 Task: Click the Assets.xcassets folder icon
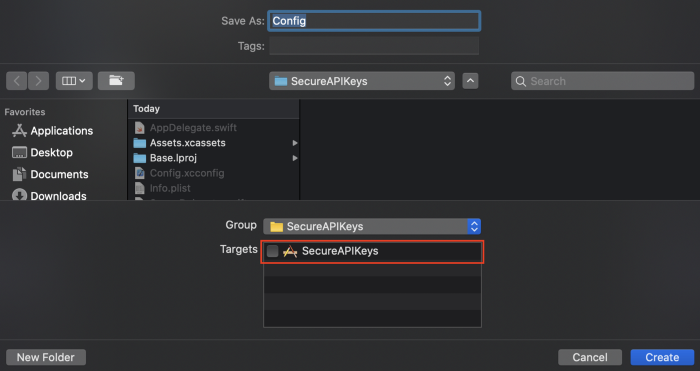[140, 143]
